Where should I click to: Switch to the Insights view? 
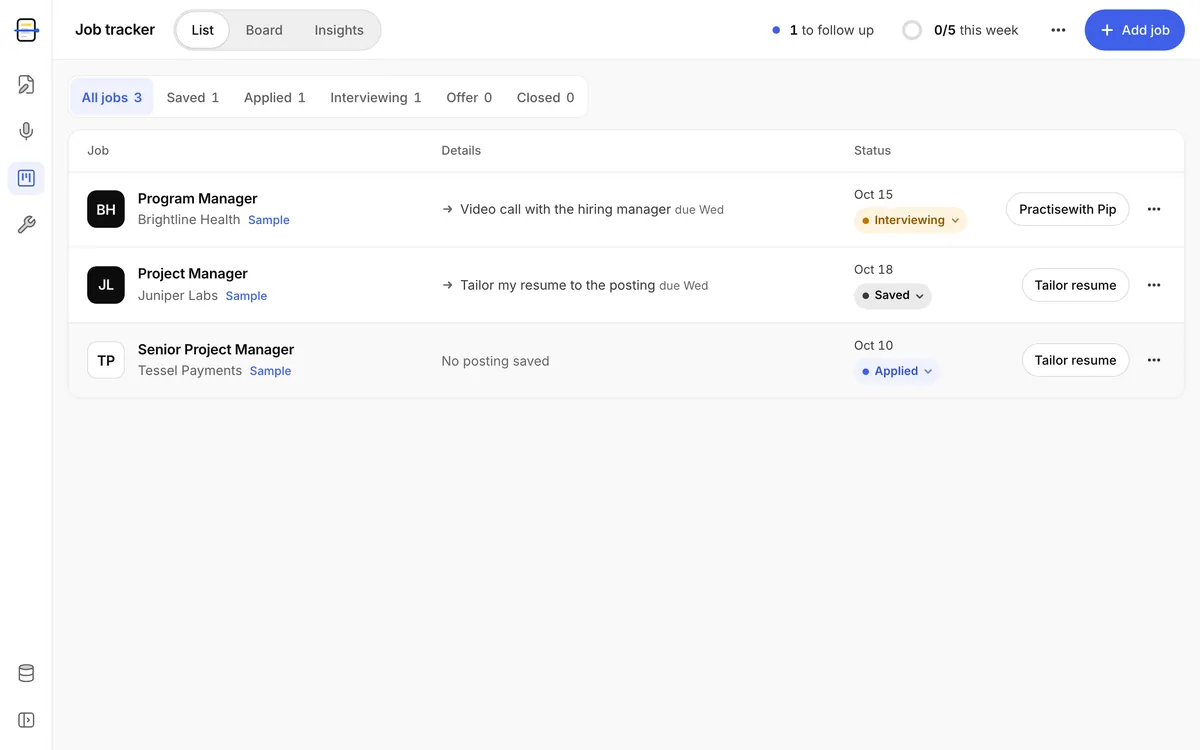(x=339, y=30)
